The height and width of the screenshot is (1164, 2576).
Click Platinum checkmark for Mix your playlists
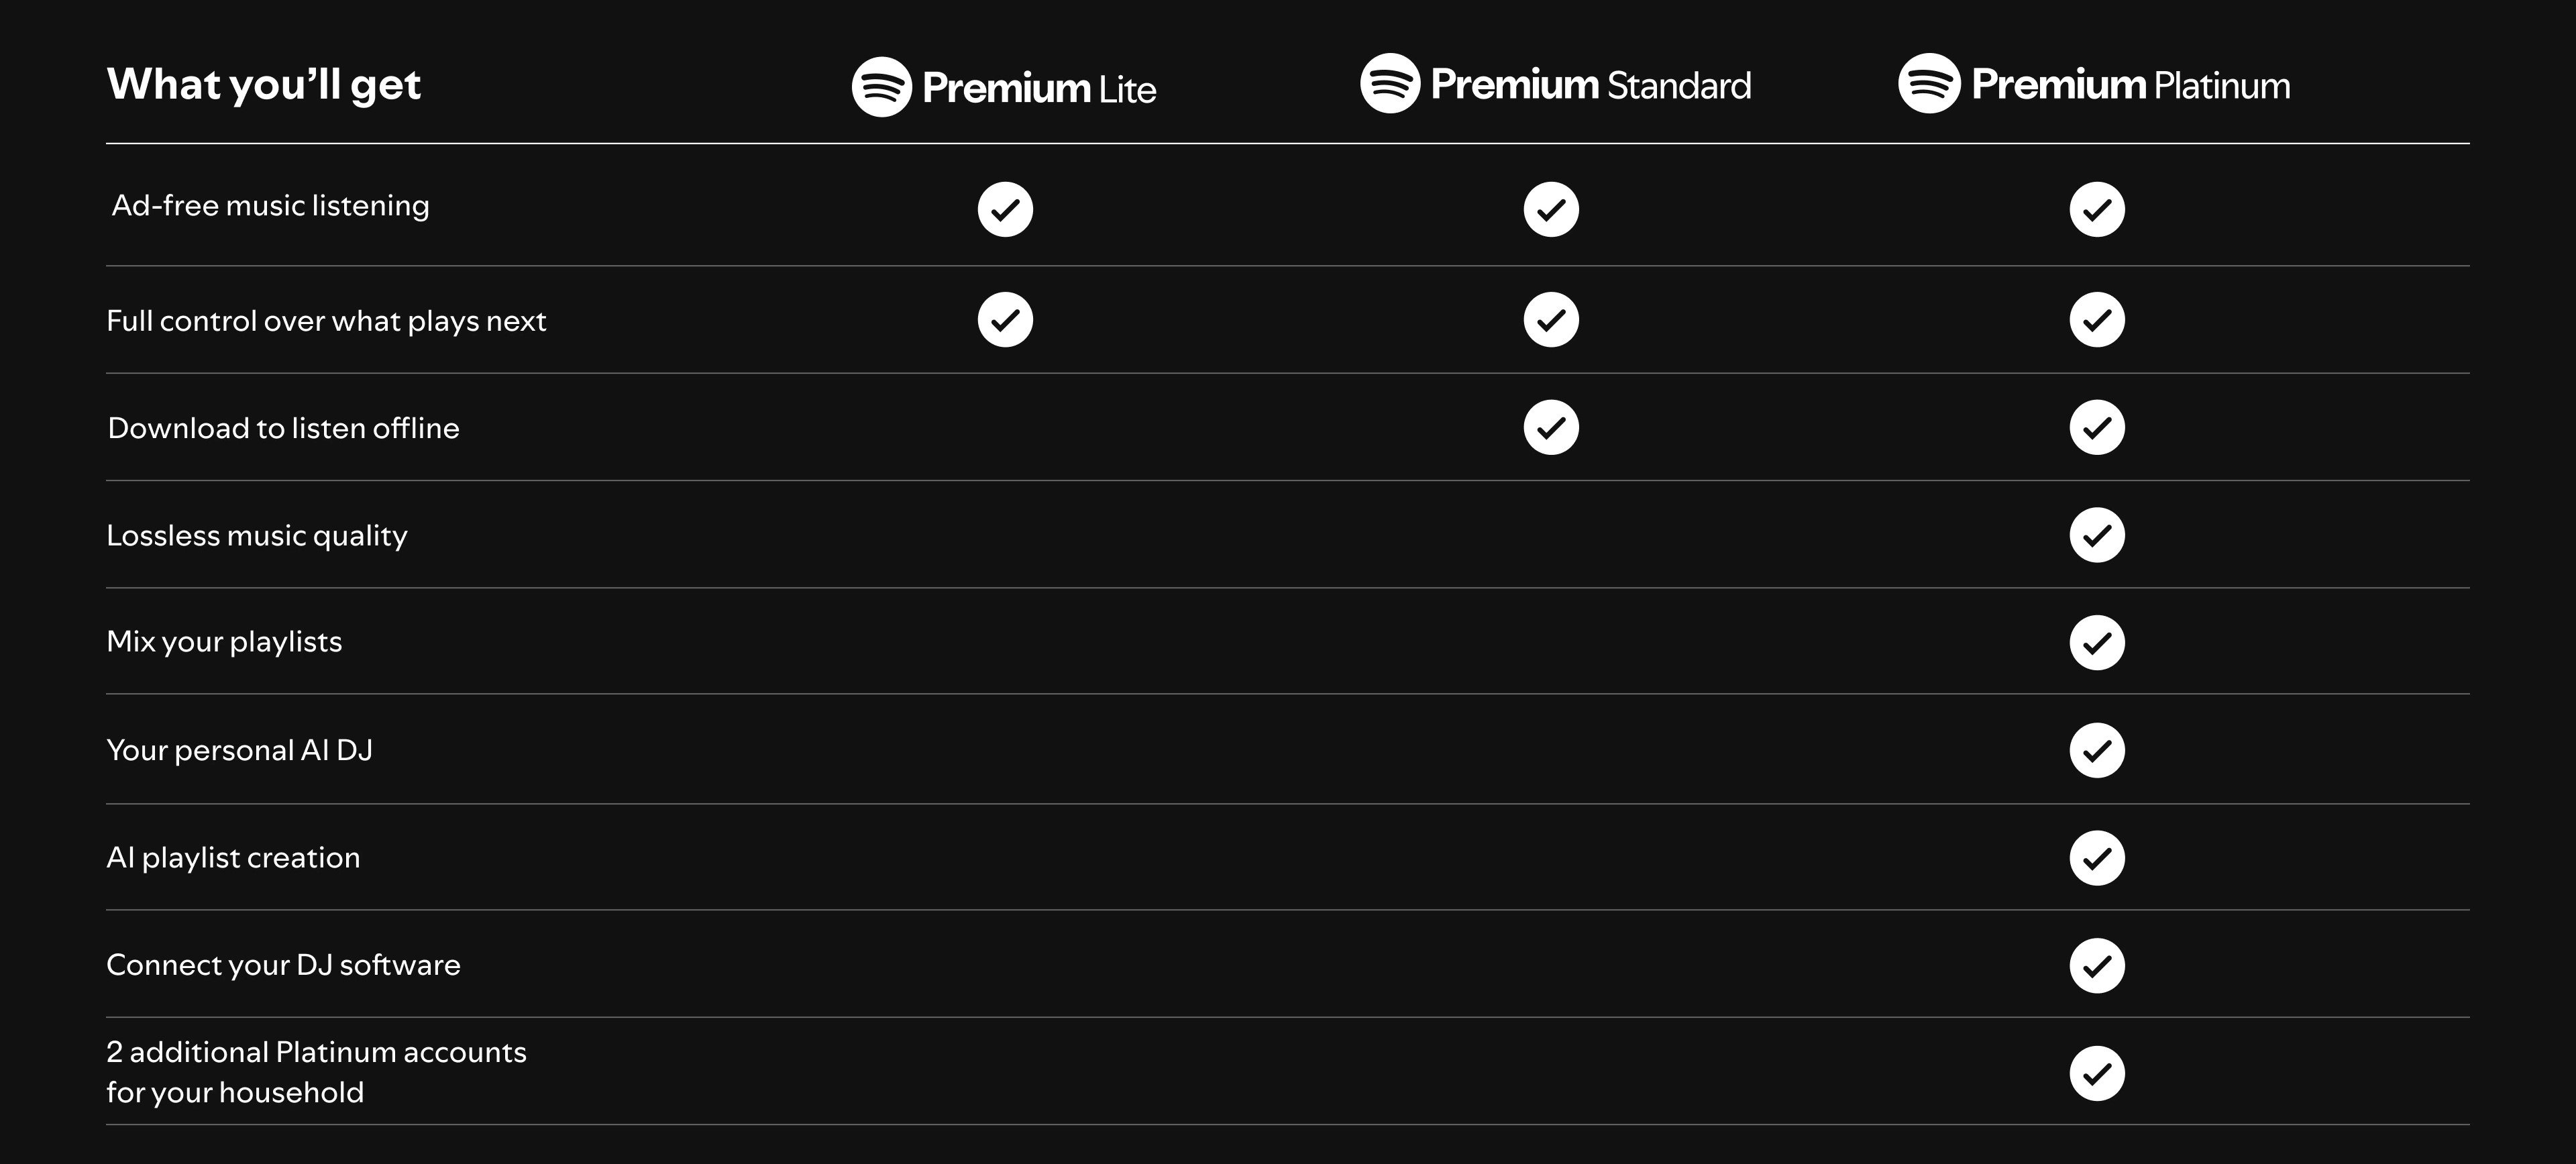click(x=2097, y=643)
